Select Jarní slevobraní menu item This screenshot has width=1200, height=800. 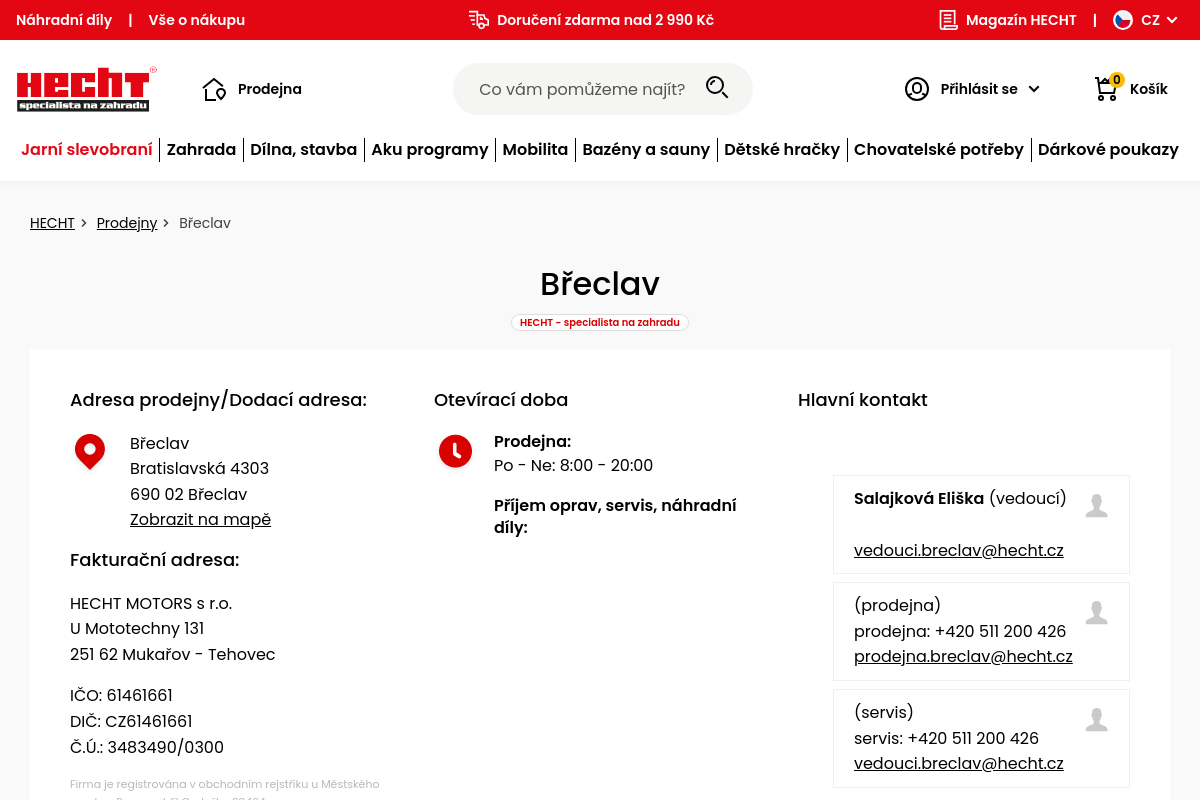(87, 150)
